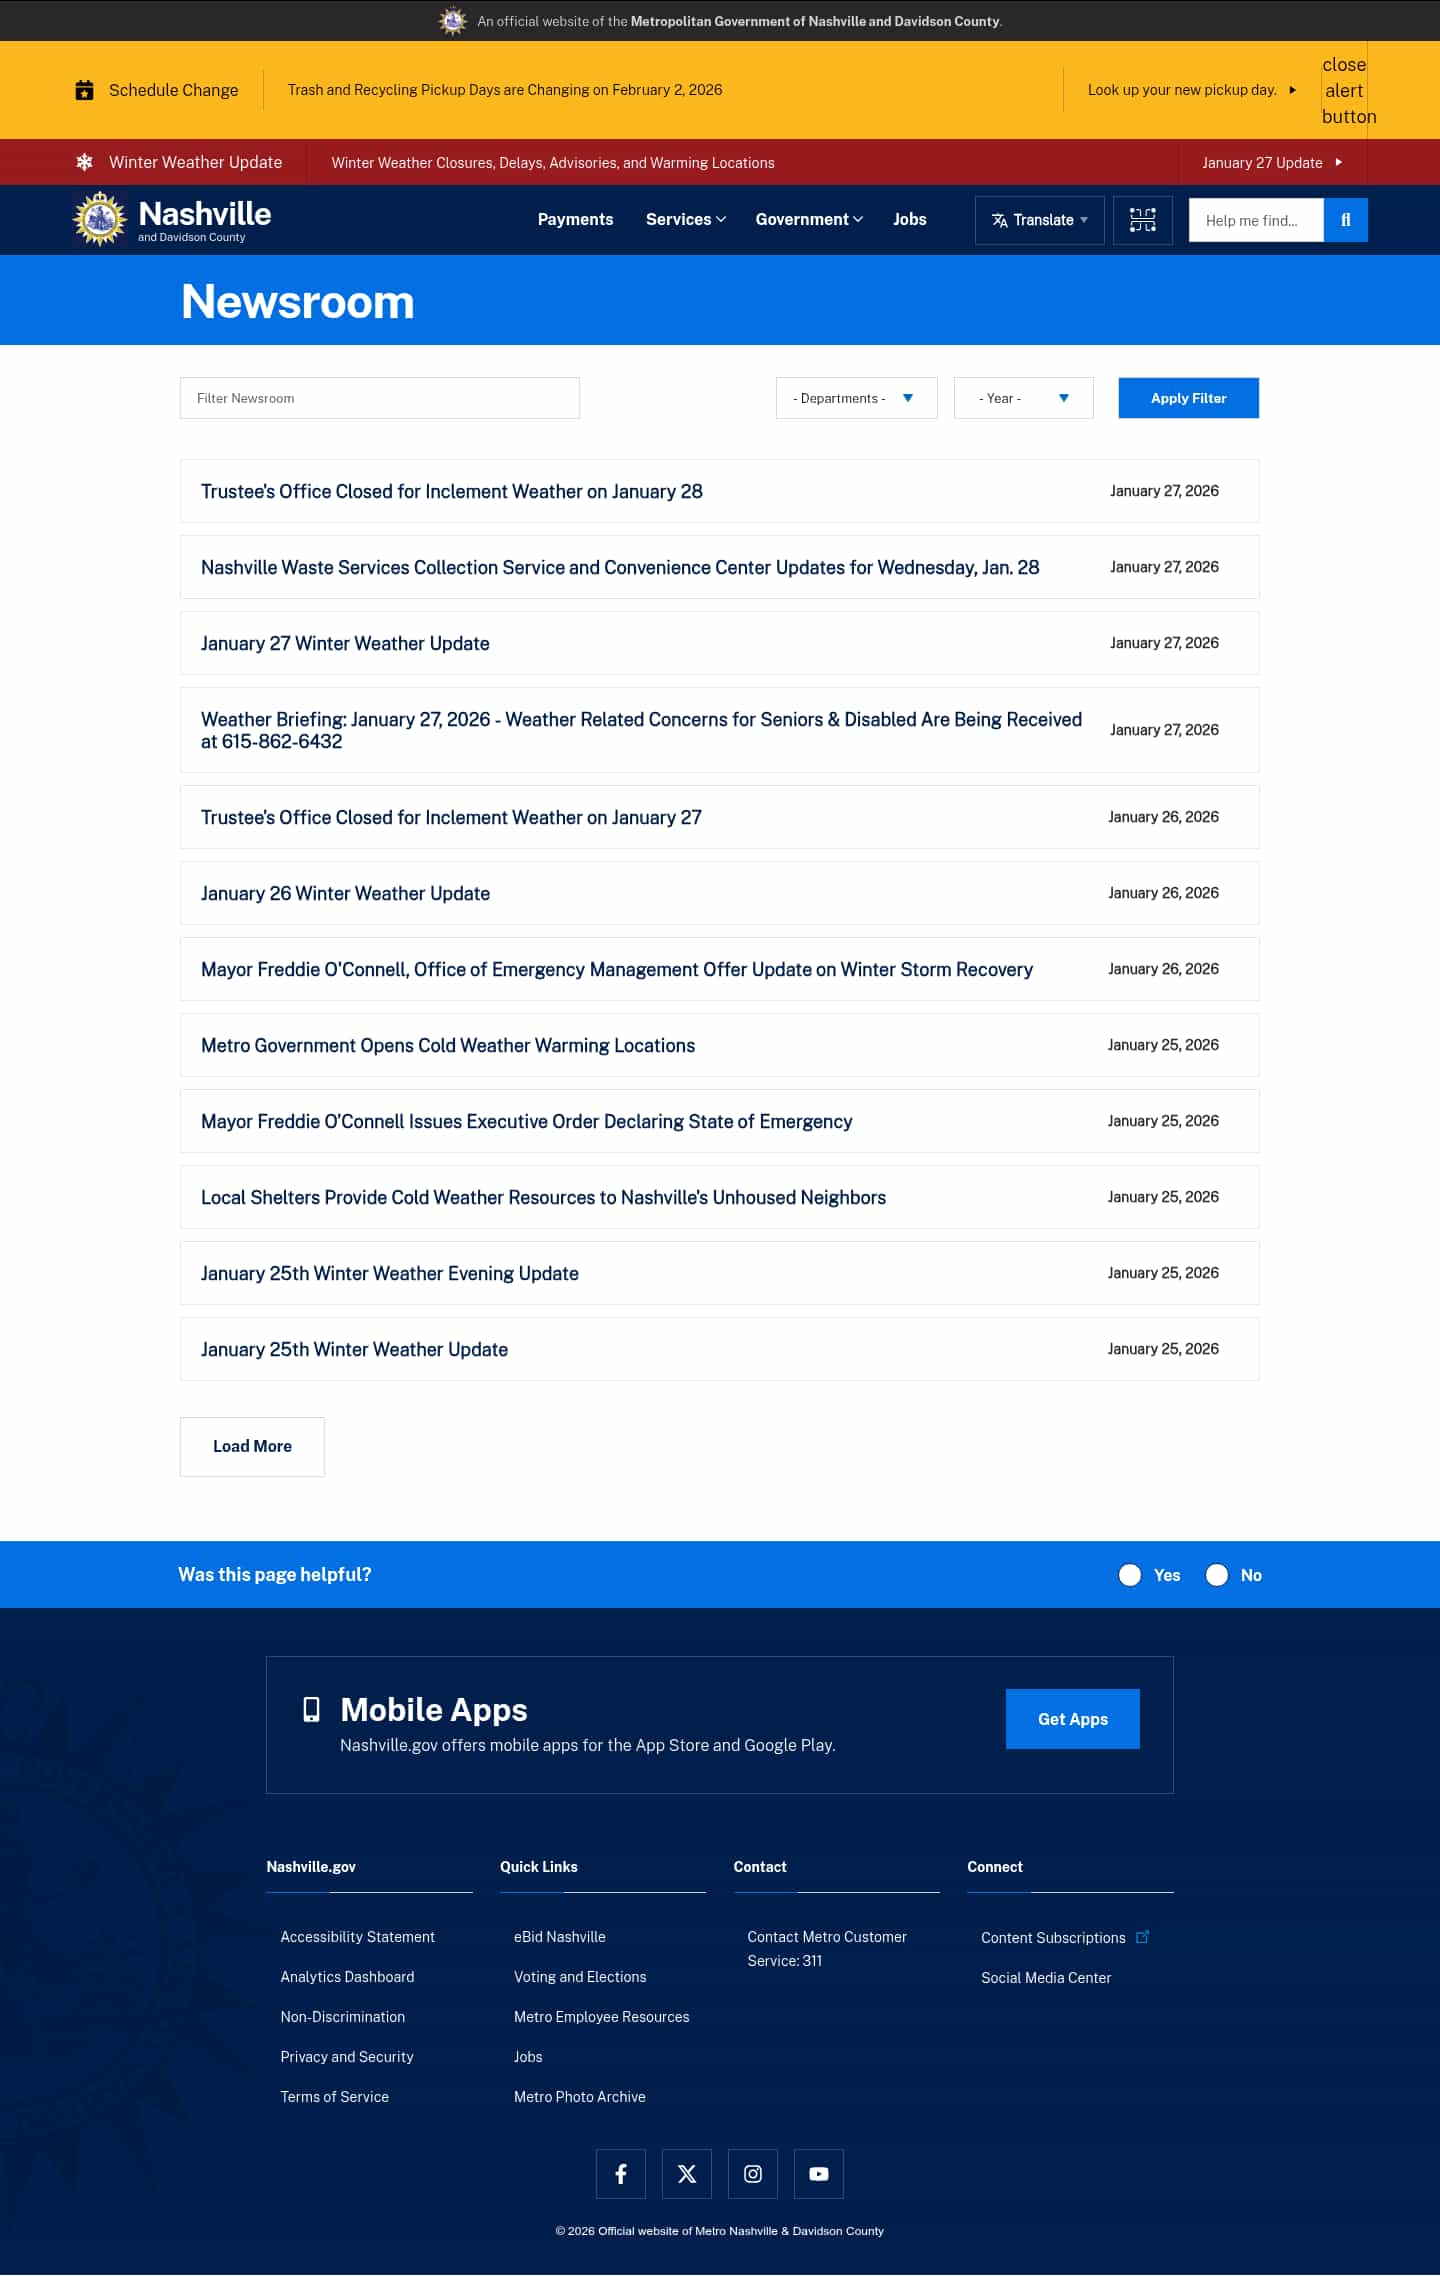Open Nashville's X (Twitter) icon

pyautogui.click(x=687, y=2174)
